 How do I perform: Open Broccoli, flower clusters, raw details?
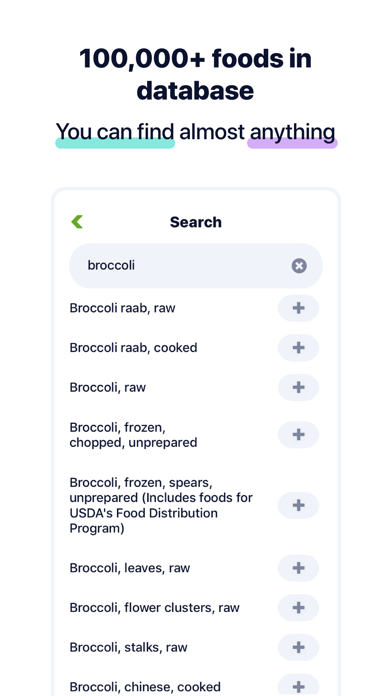pos(154,608)
